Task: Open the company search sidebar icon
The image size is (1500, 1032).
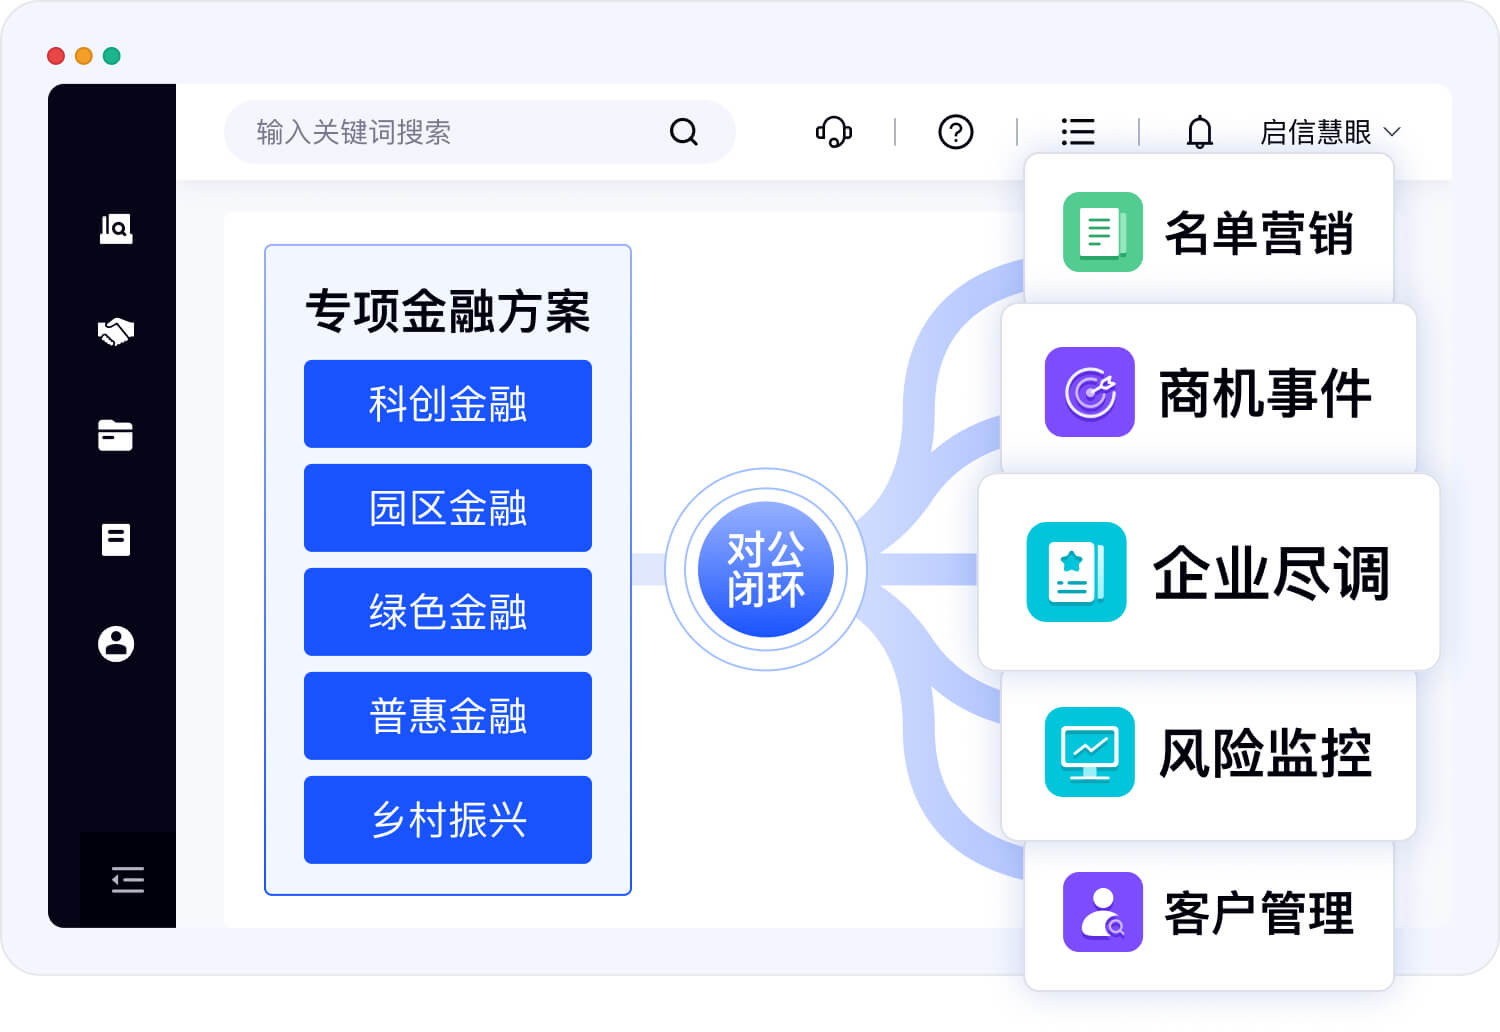Action: click(116, 229)
